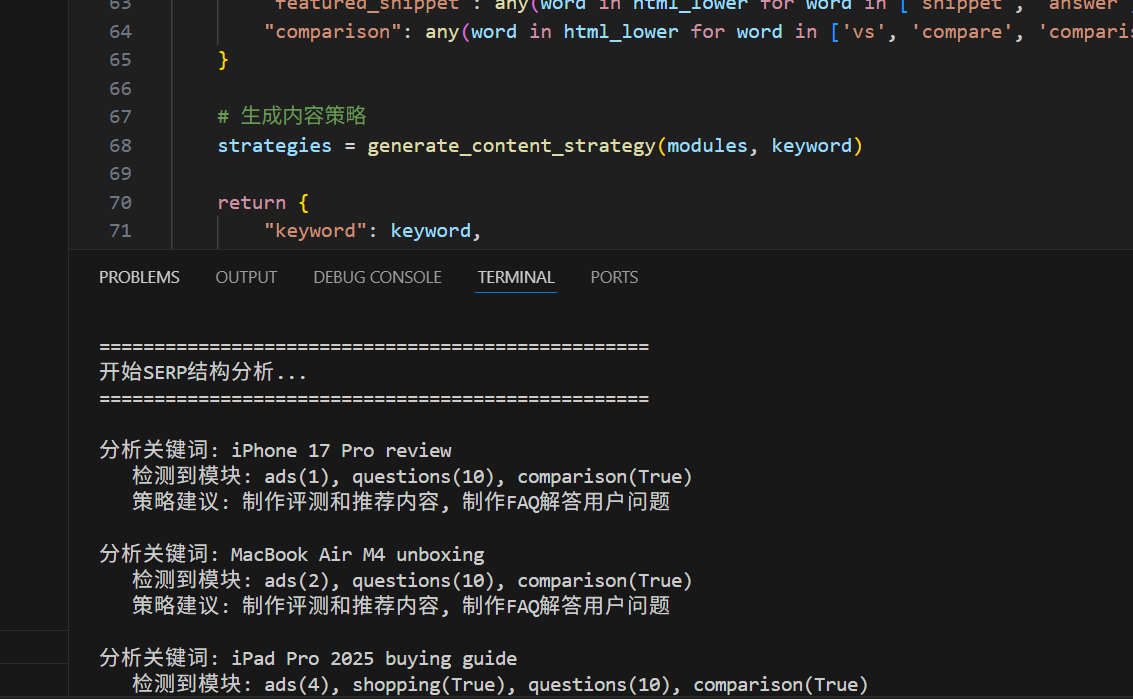
Task: Select line 66 via its line number
Action: click(120, 89)
